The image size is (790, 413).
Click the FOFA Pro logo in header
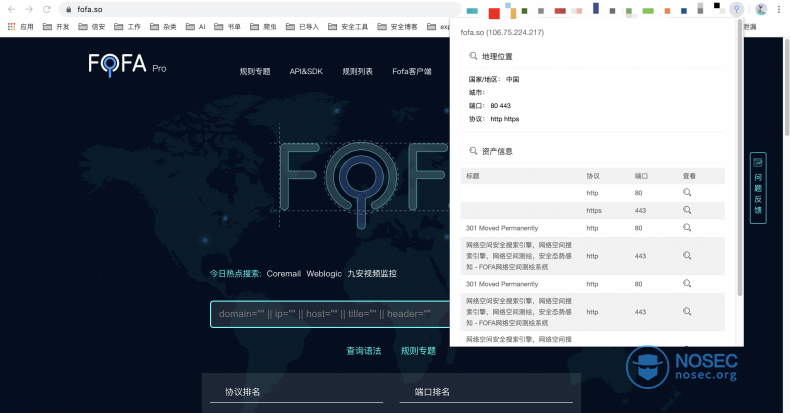[127, 66]
